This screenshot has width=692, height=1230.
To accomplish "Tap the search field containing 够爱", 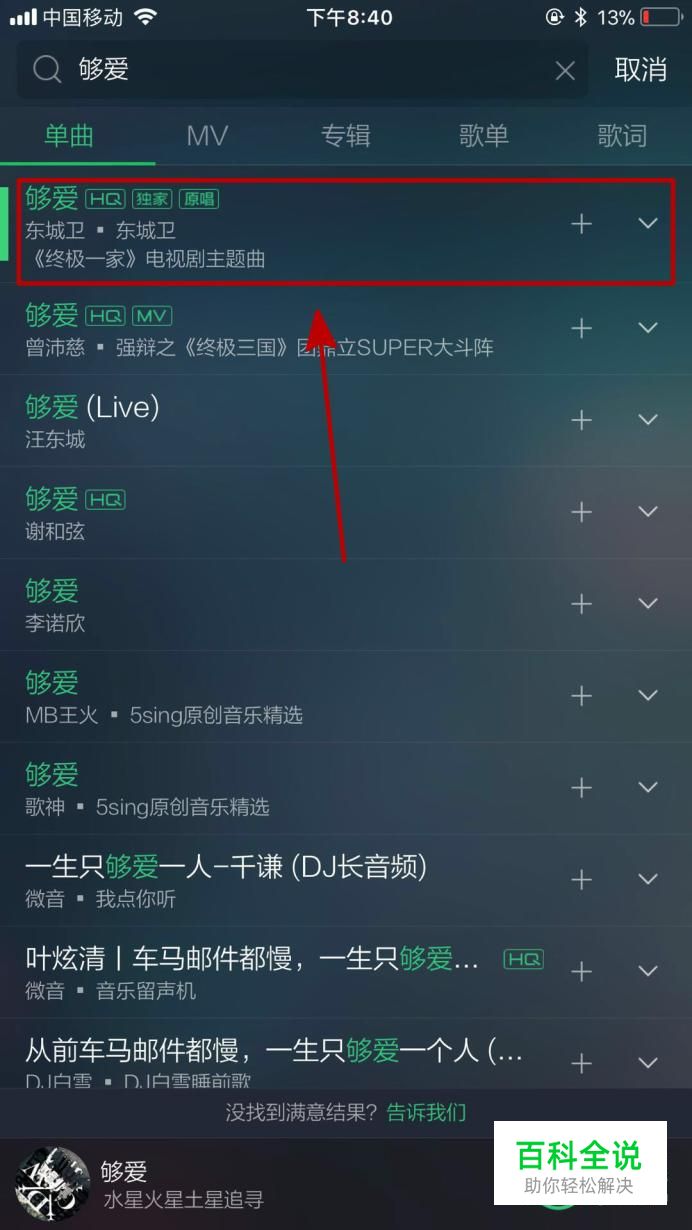I will (302, 69).
